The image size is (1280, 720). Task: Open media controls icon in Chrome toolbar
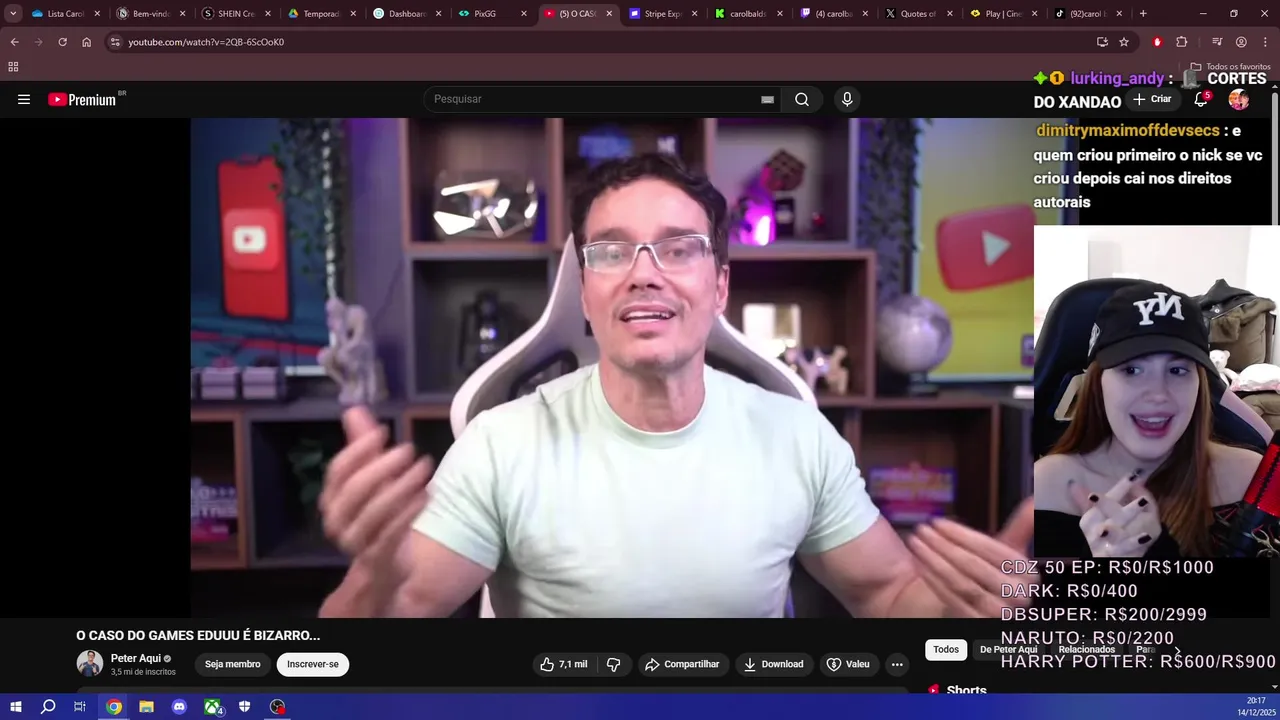tap(1217, 42)
